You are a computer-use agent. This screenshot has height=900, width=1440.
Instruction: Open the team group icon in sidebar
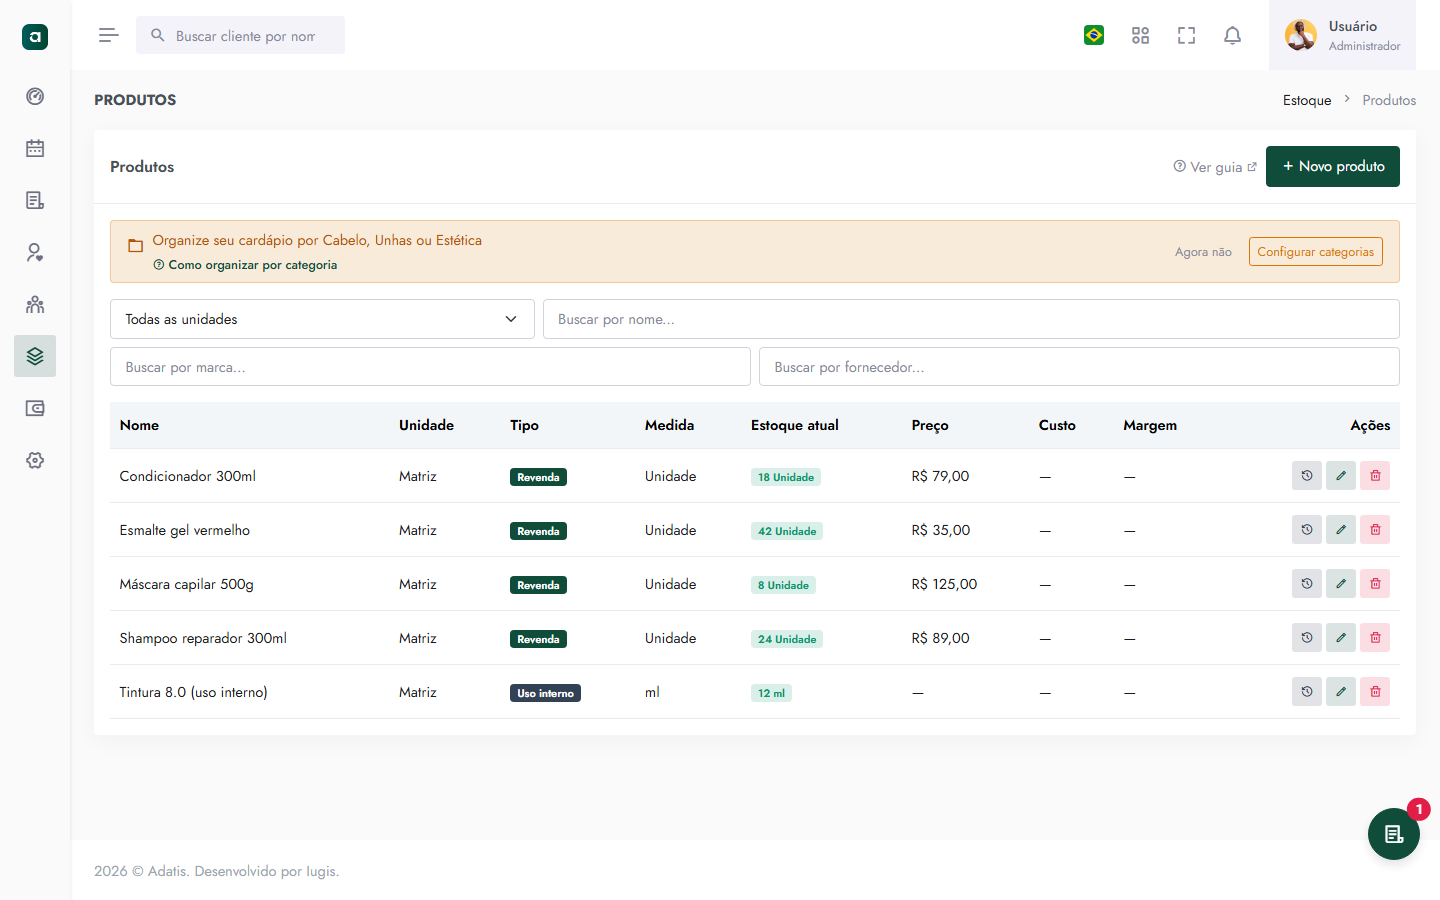[x=35, y=305]
